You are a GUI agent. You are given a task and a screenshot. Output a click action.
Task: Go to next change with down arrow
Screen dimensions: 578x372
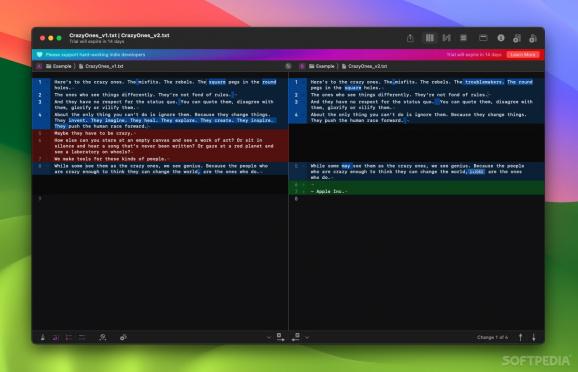pyautogui.click(x=533, y=337)
